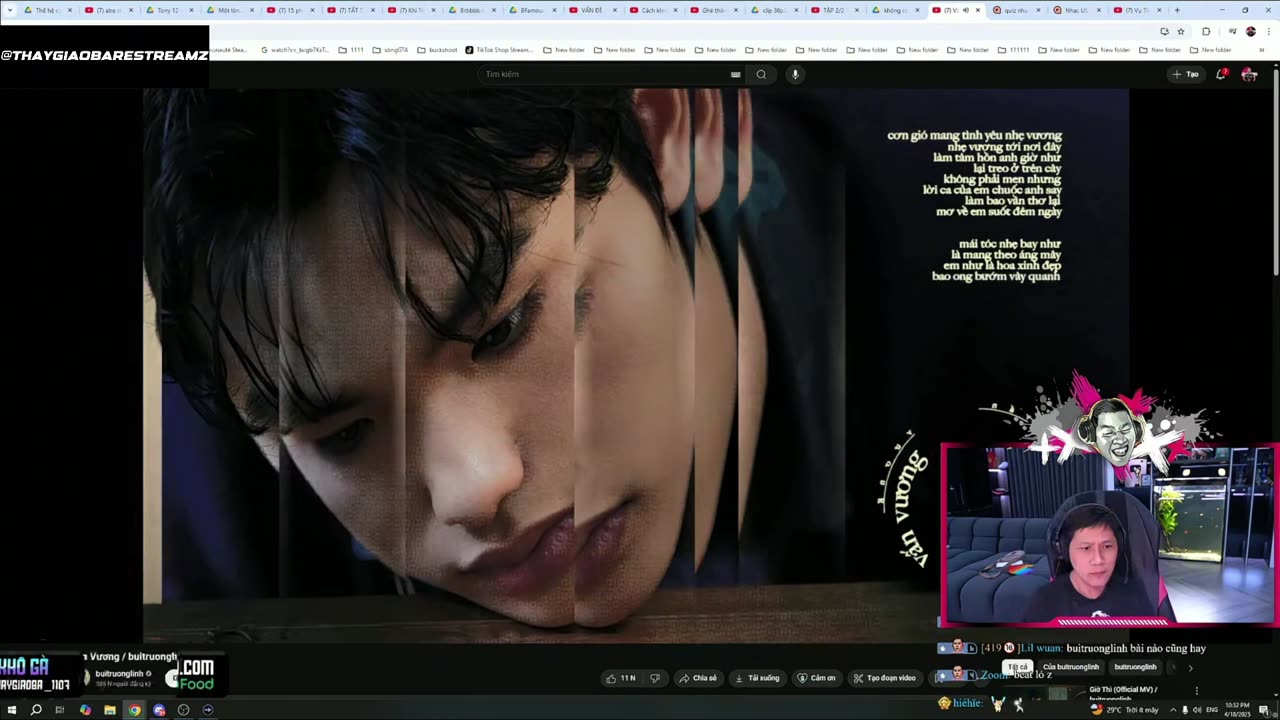Click the dislike thumbs-down button

tap(655, 678)
